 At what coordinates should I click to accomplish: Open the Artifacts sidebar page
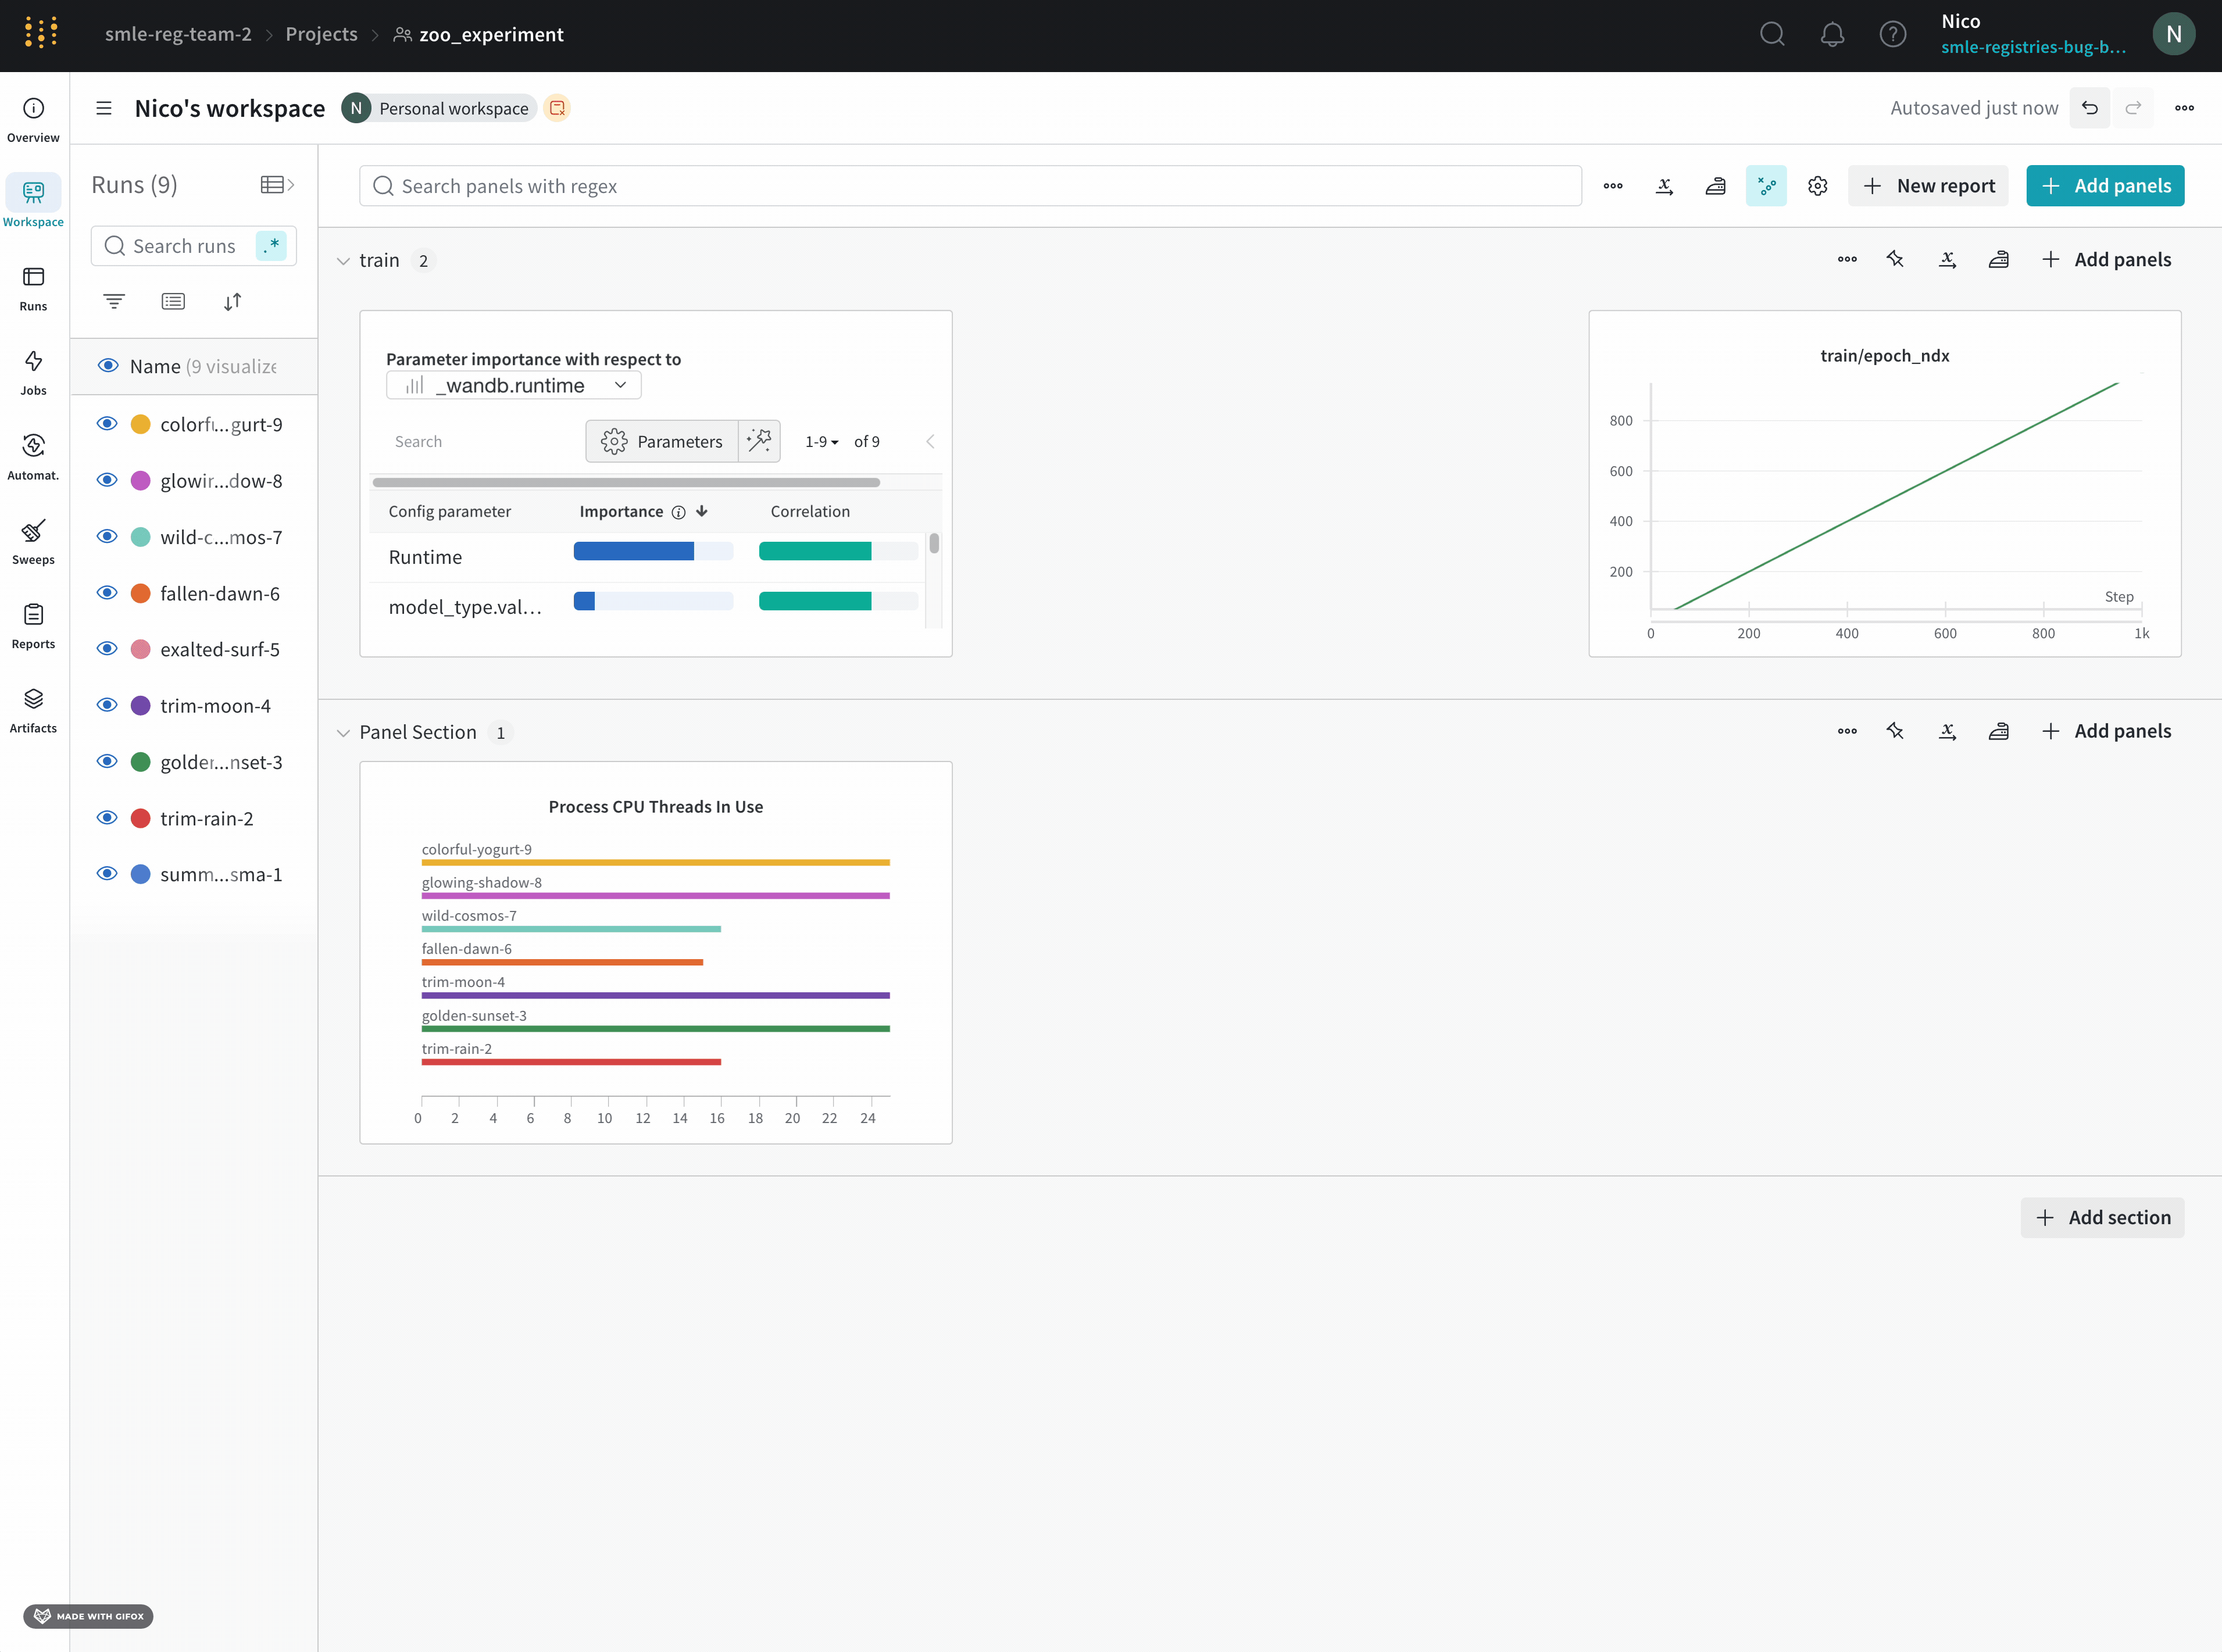[33, 710]
